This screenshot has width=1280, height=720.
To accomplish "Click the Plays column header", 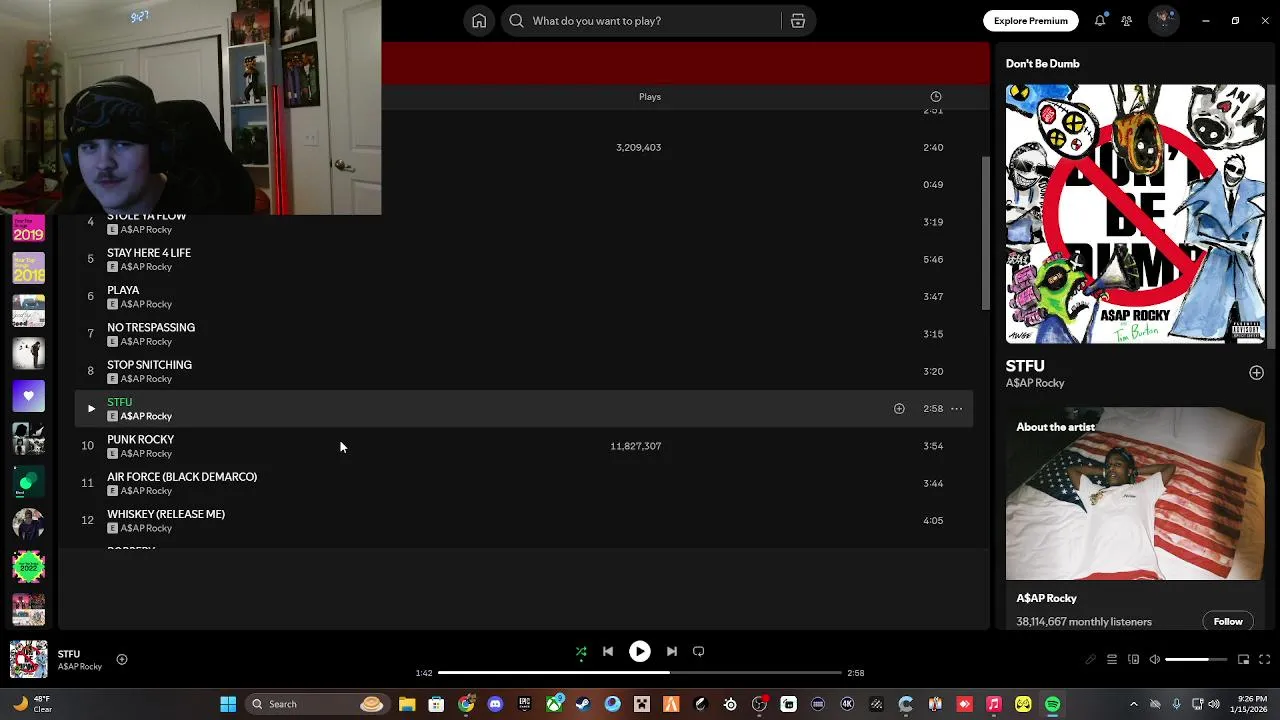I will (x=650, y=97).
